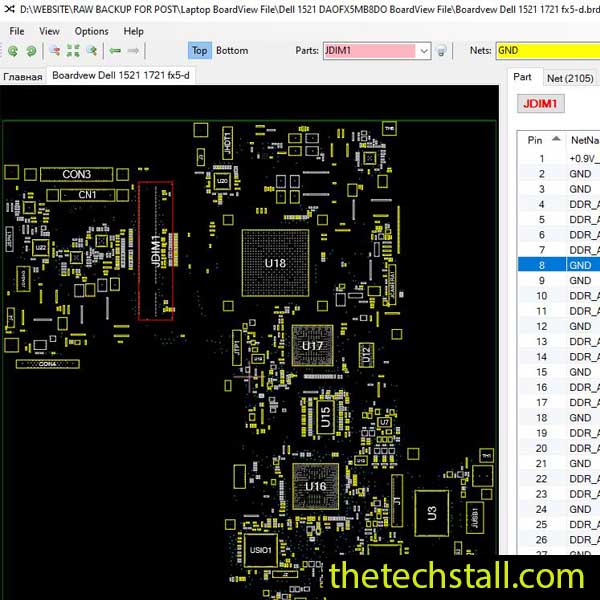Go forward with the gray right arrow
600x600 pixels.
click(133, 51)
